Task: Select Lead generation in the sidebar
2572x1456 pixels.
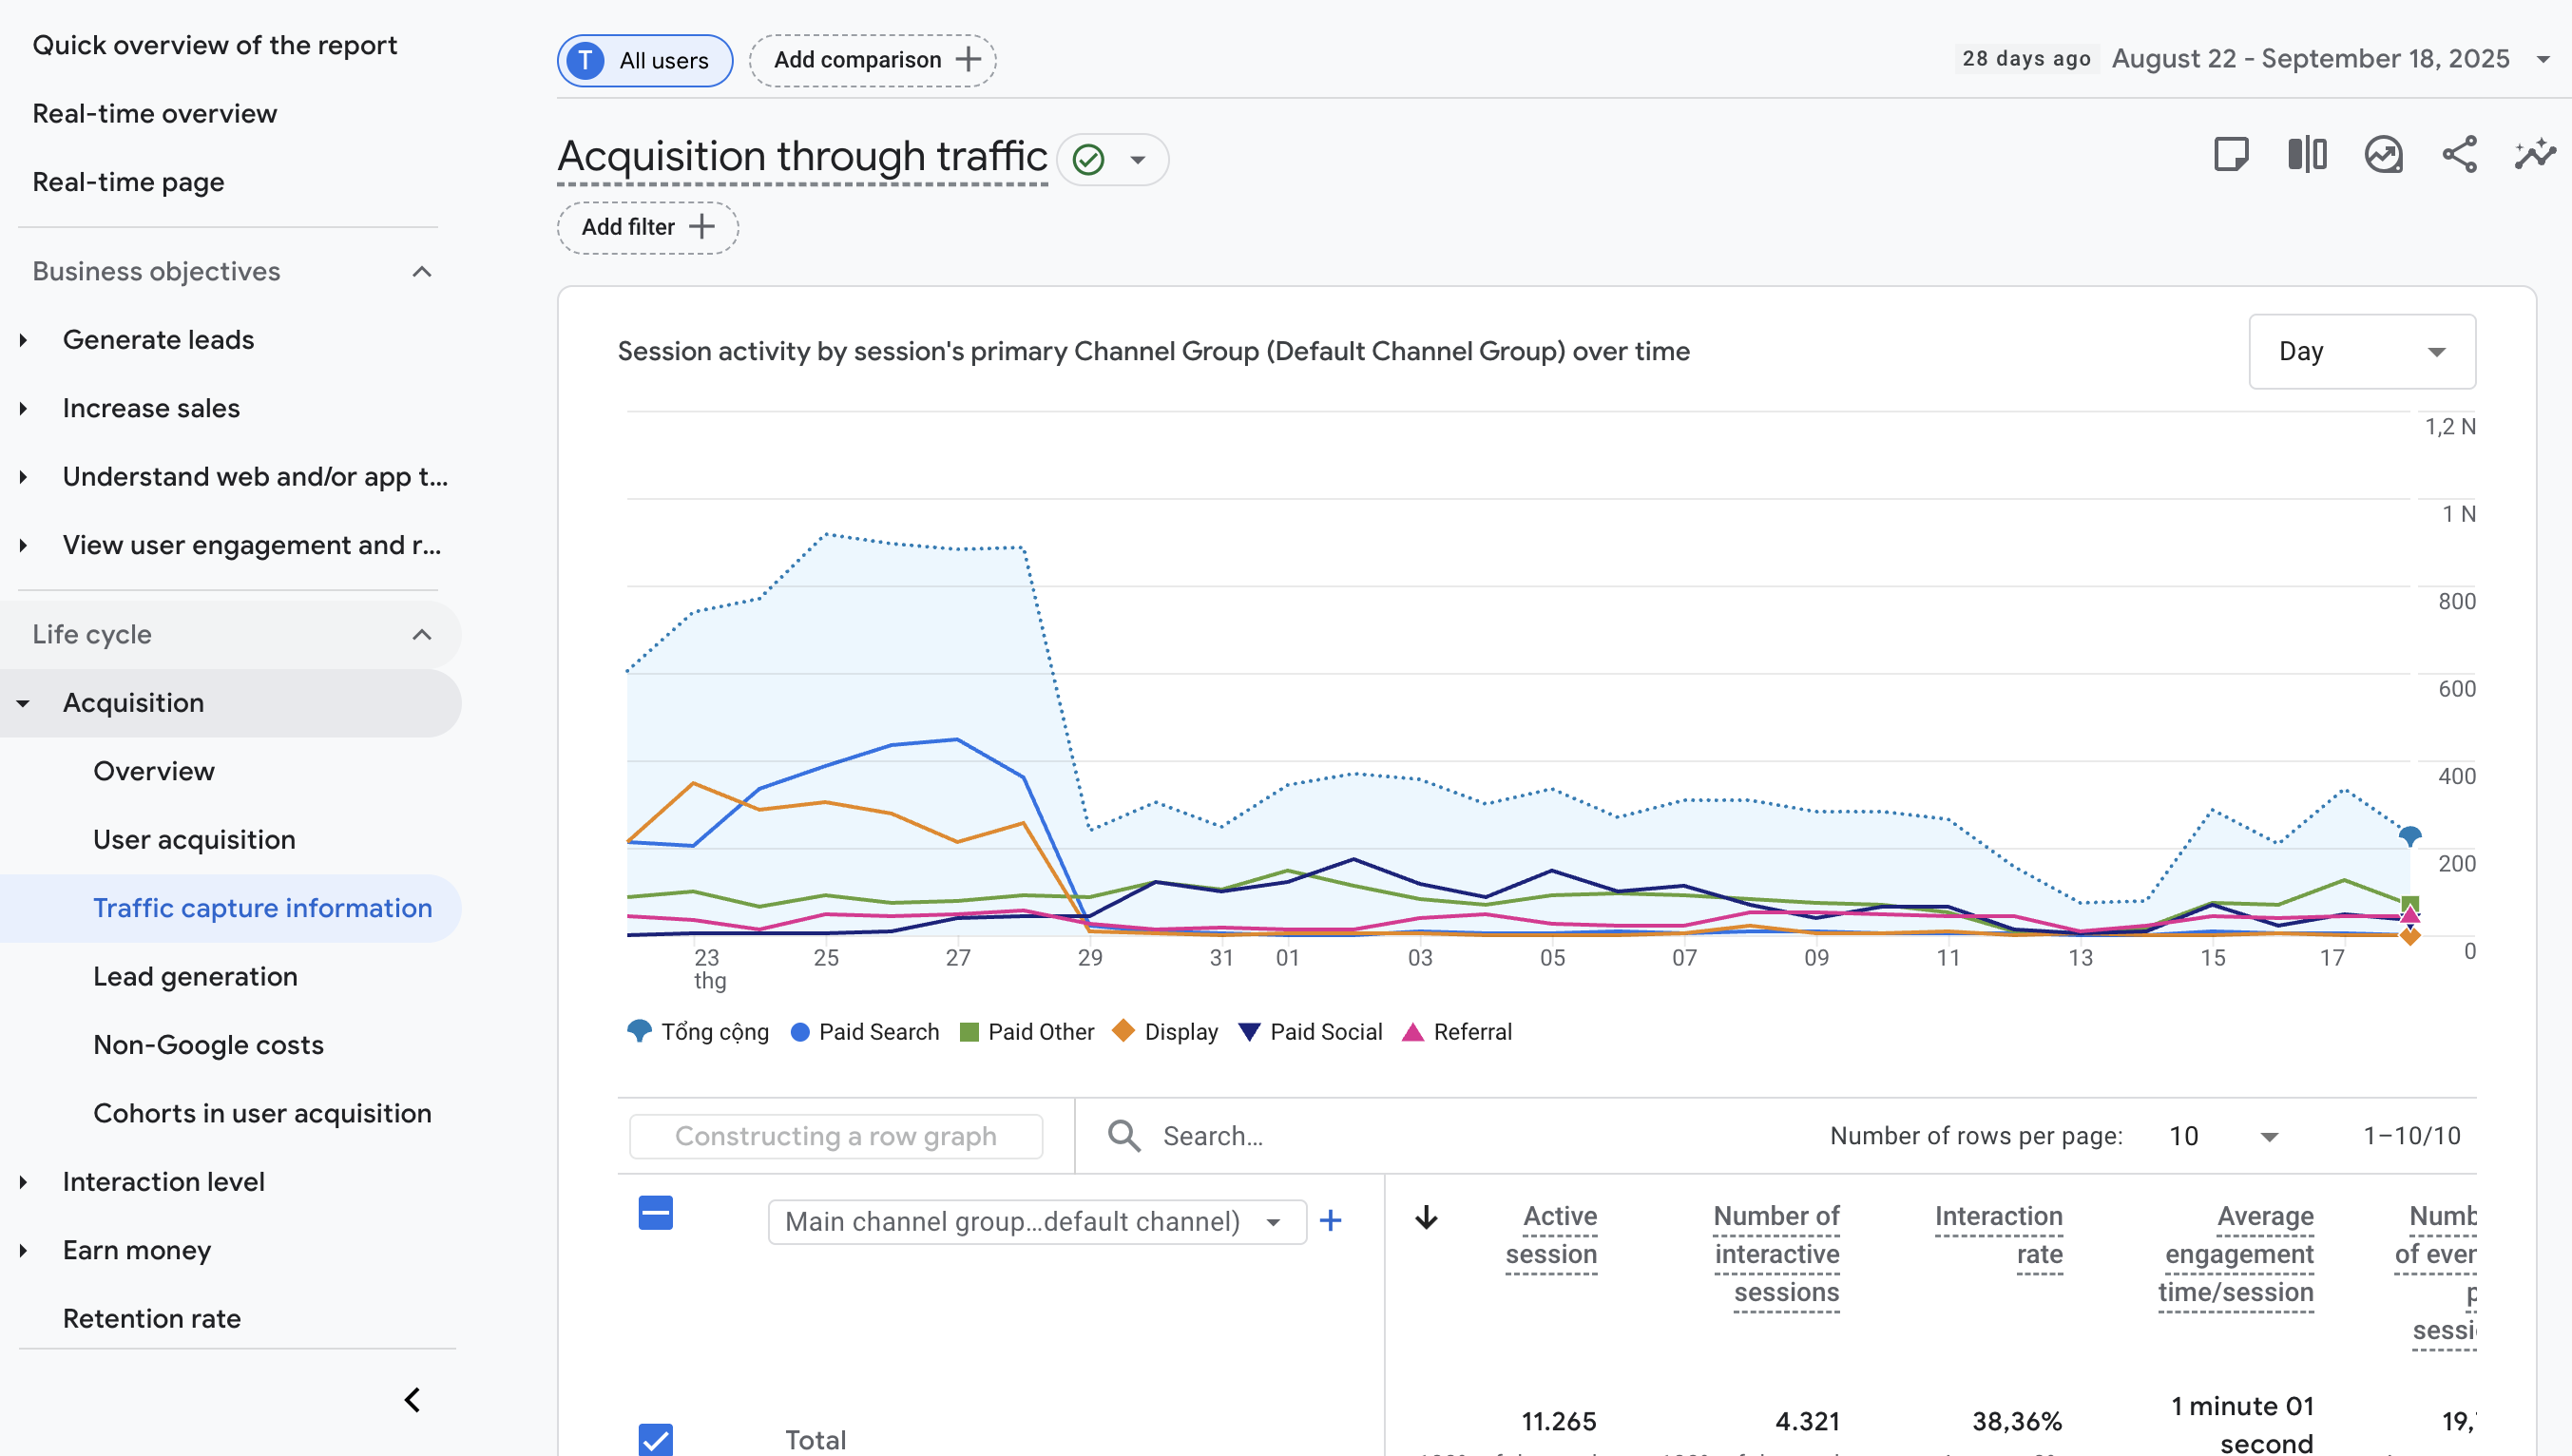Action: (195, 976)
